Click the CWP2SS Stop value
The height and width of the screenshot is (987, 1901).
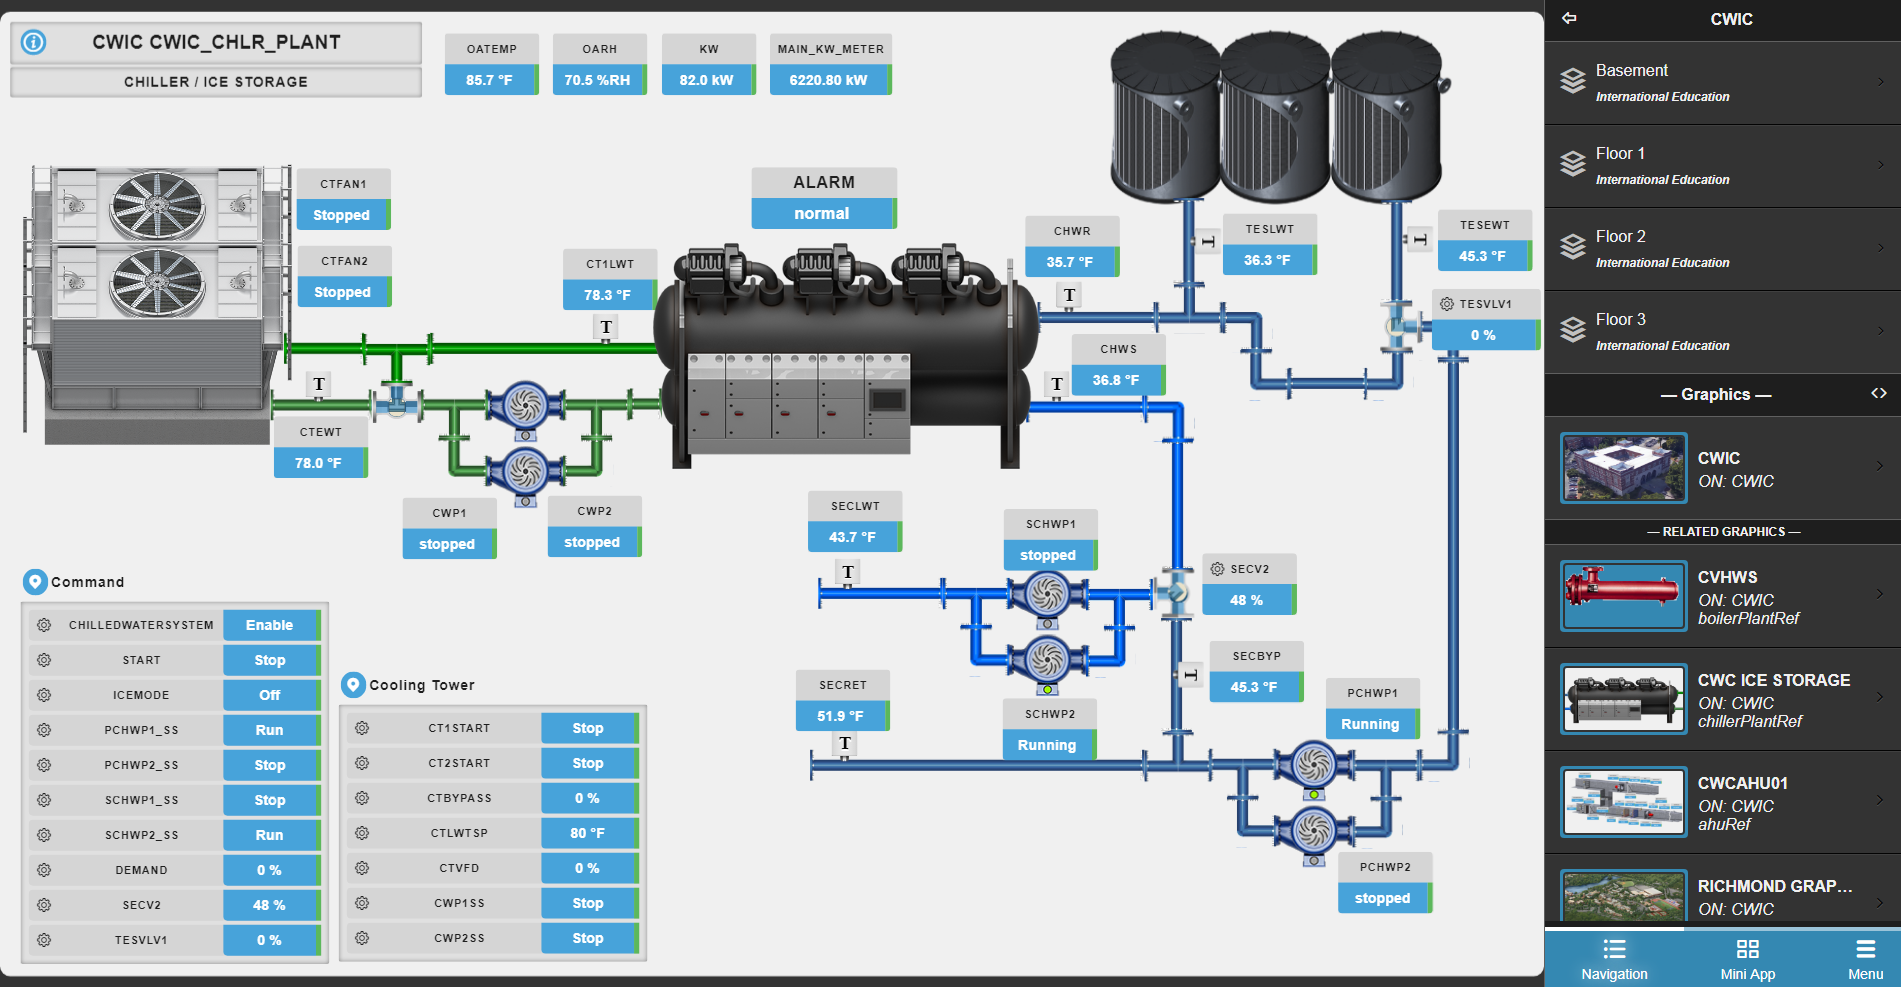point(589,938)
